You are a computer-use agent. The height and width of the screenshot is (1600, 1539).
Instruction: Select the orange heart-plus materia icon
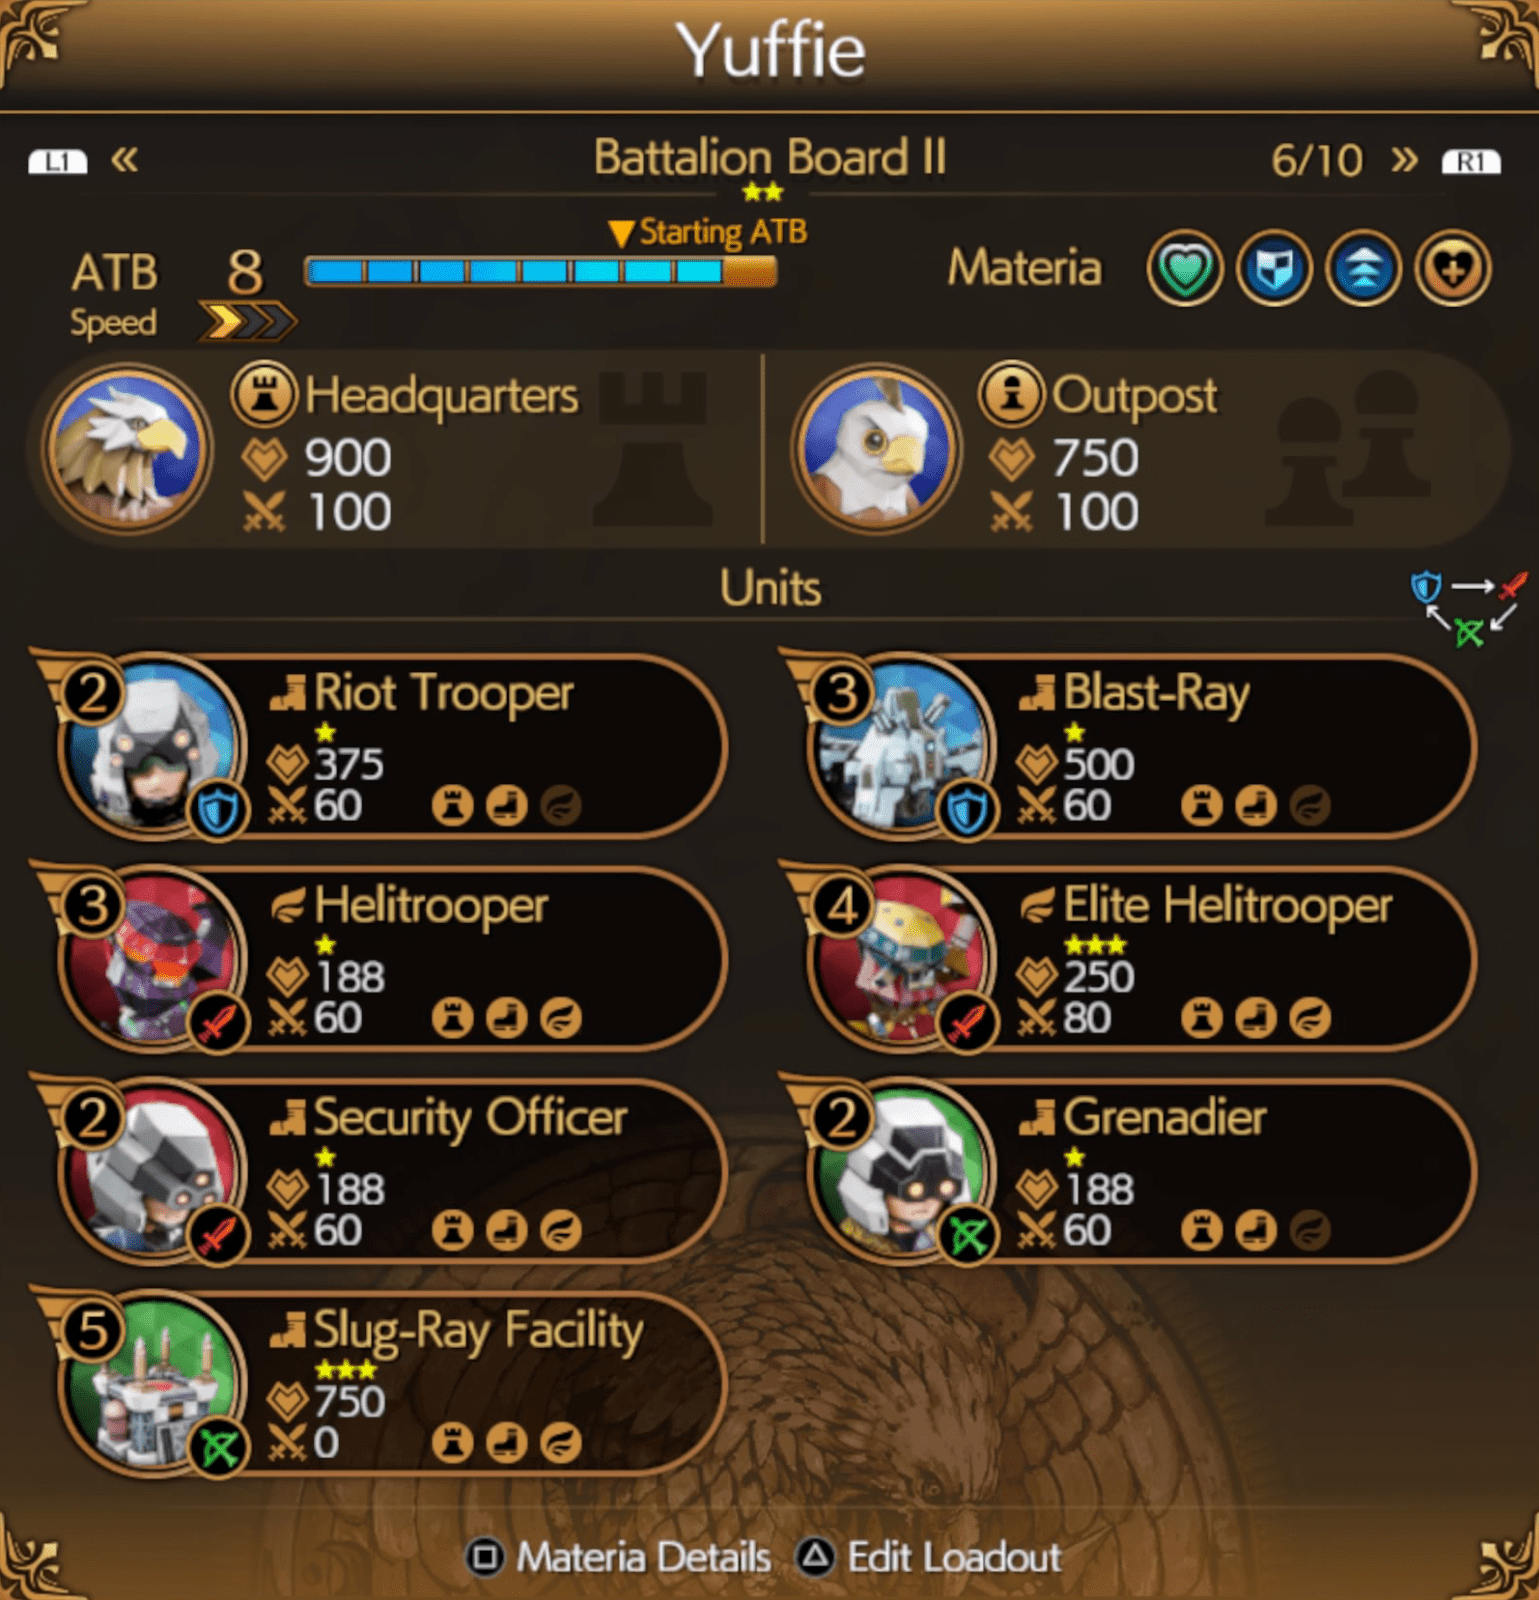1453,269
